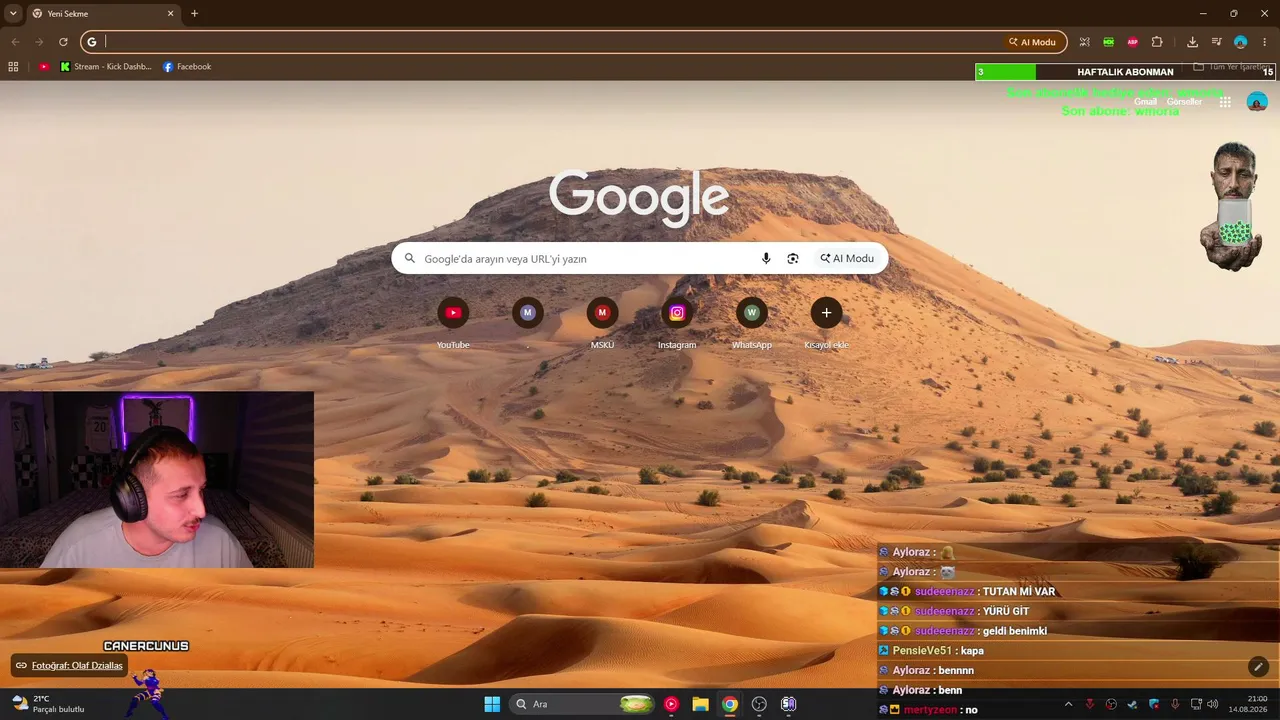Start voice search with the microphone icon
Image resolution: width=1280 pixels, height=720 pixels.
766,258
